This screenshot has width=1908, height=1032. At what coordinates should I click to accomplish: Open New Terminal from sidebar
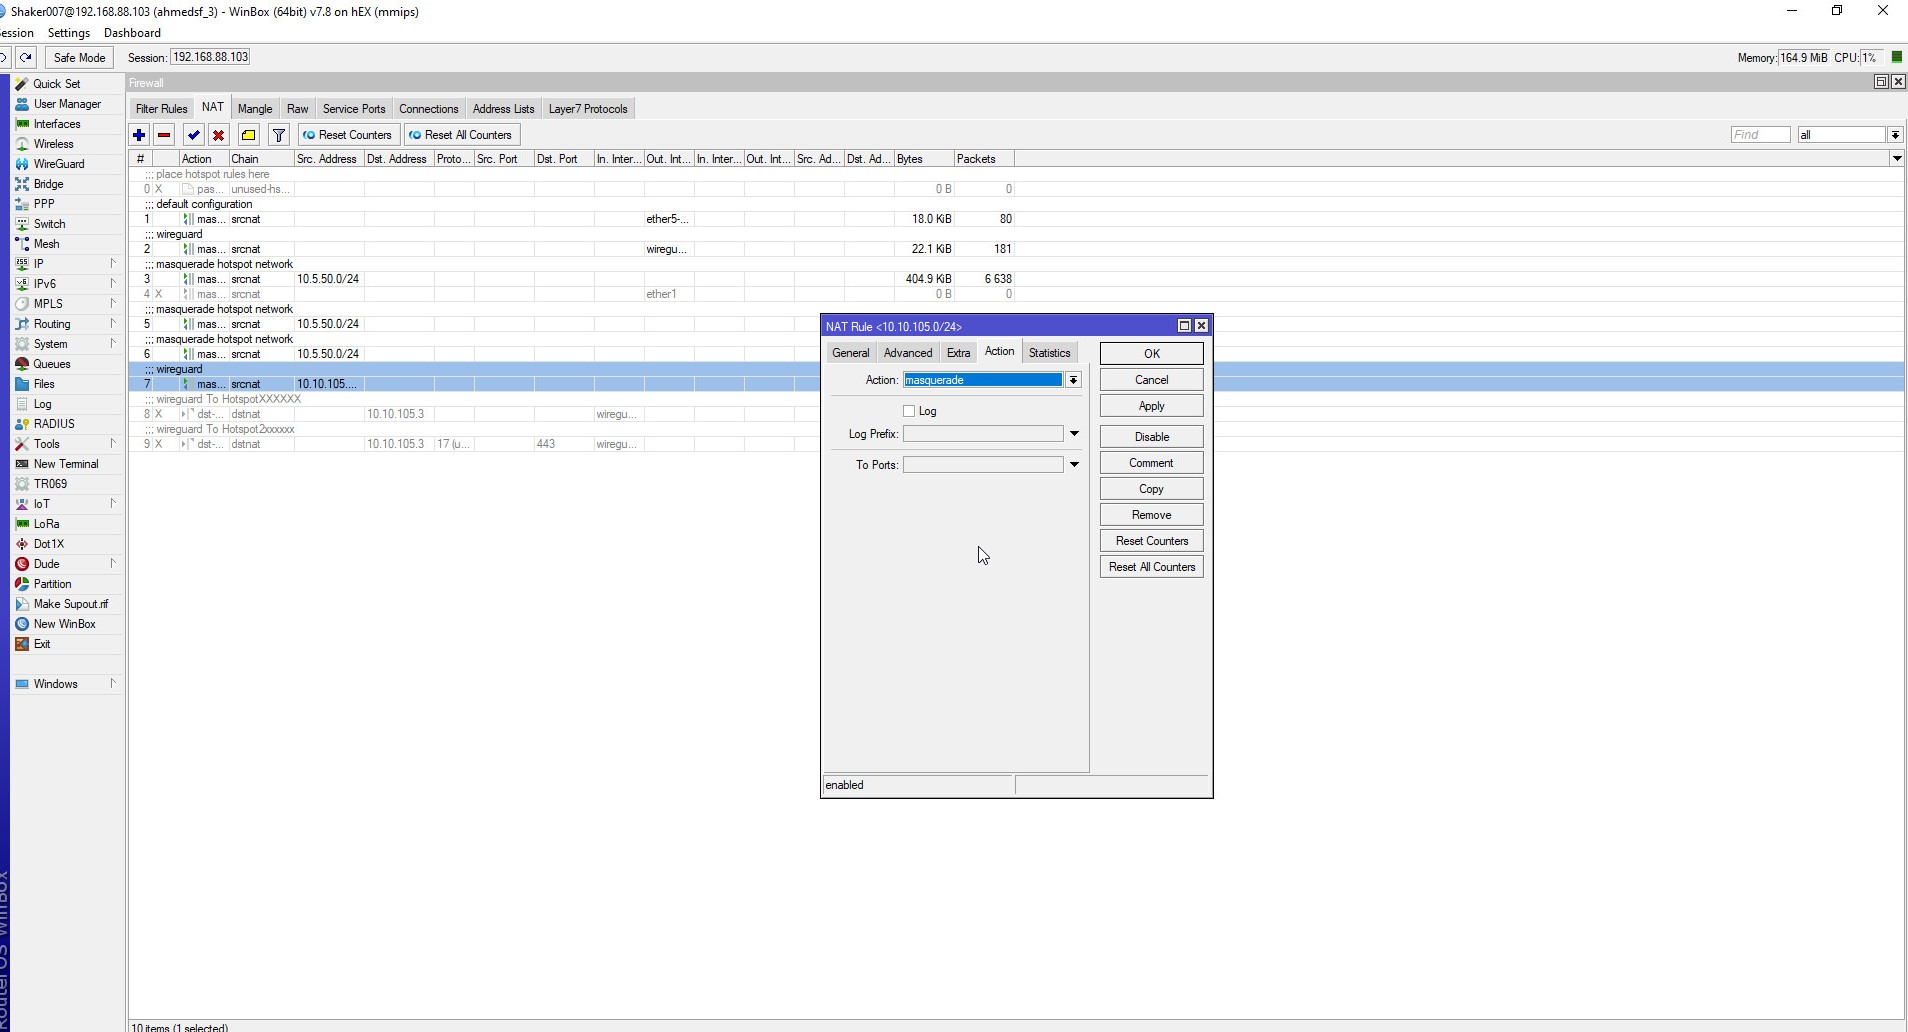tap(66, 464)
